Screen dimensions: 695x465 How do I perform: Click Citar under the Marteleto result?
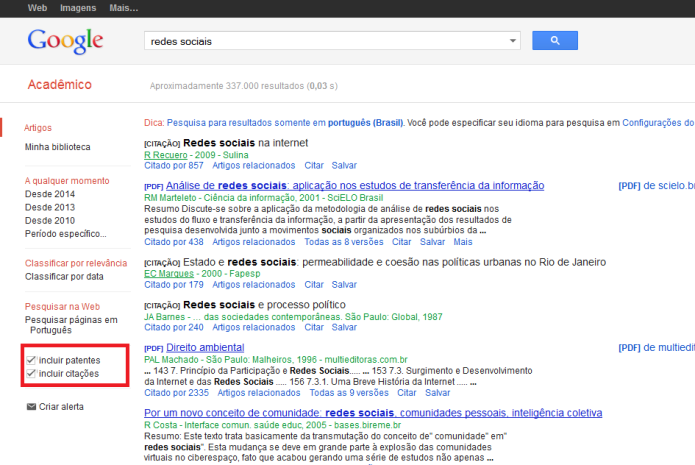click(401, 242)
